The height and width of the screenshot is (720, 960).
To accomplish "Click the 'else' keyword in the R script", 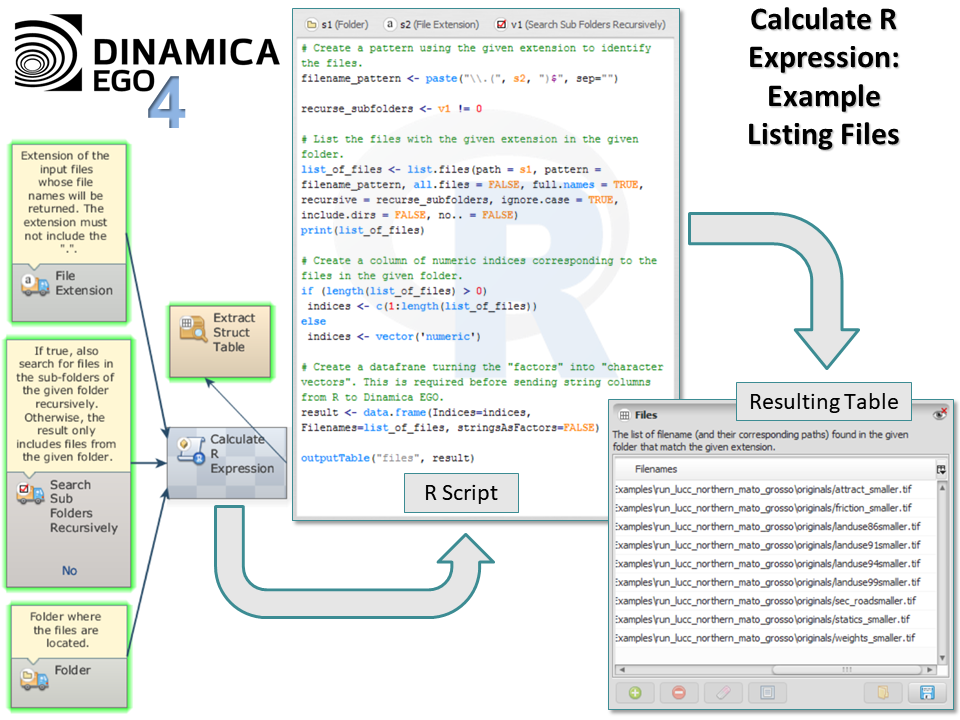I will 313,321.
